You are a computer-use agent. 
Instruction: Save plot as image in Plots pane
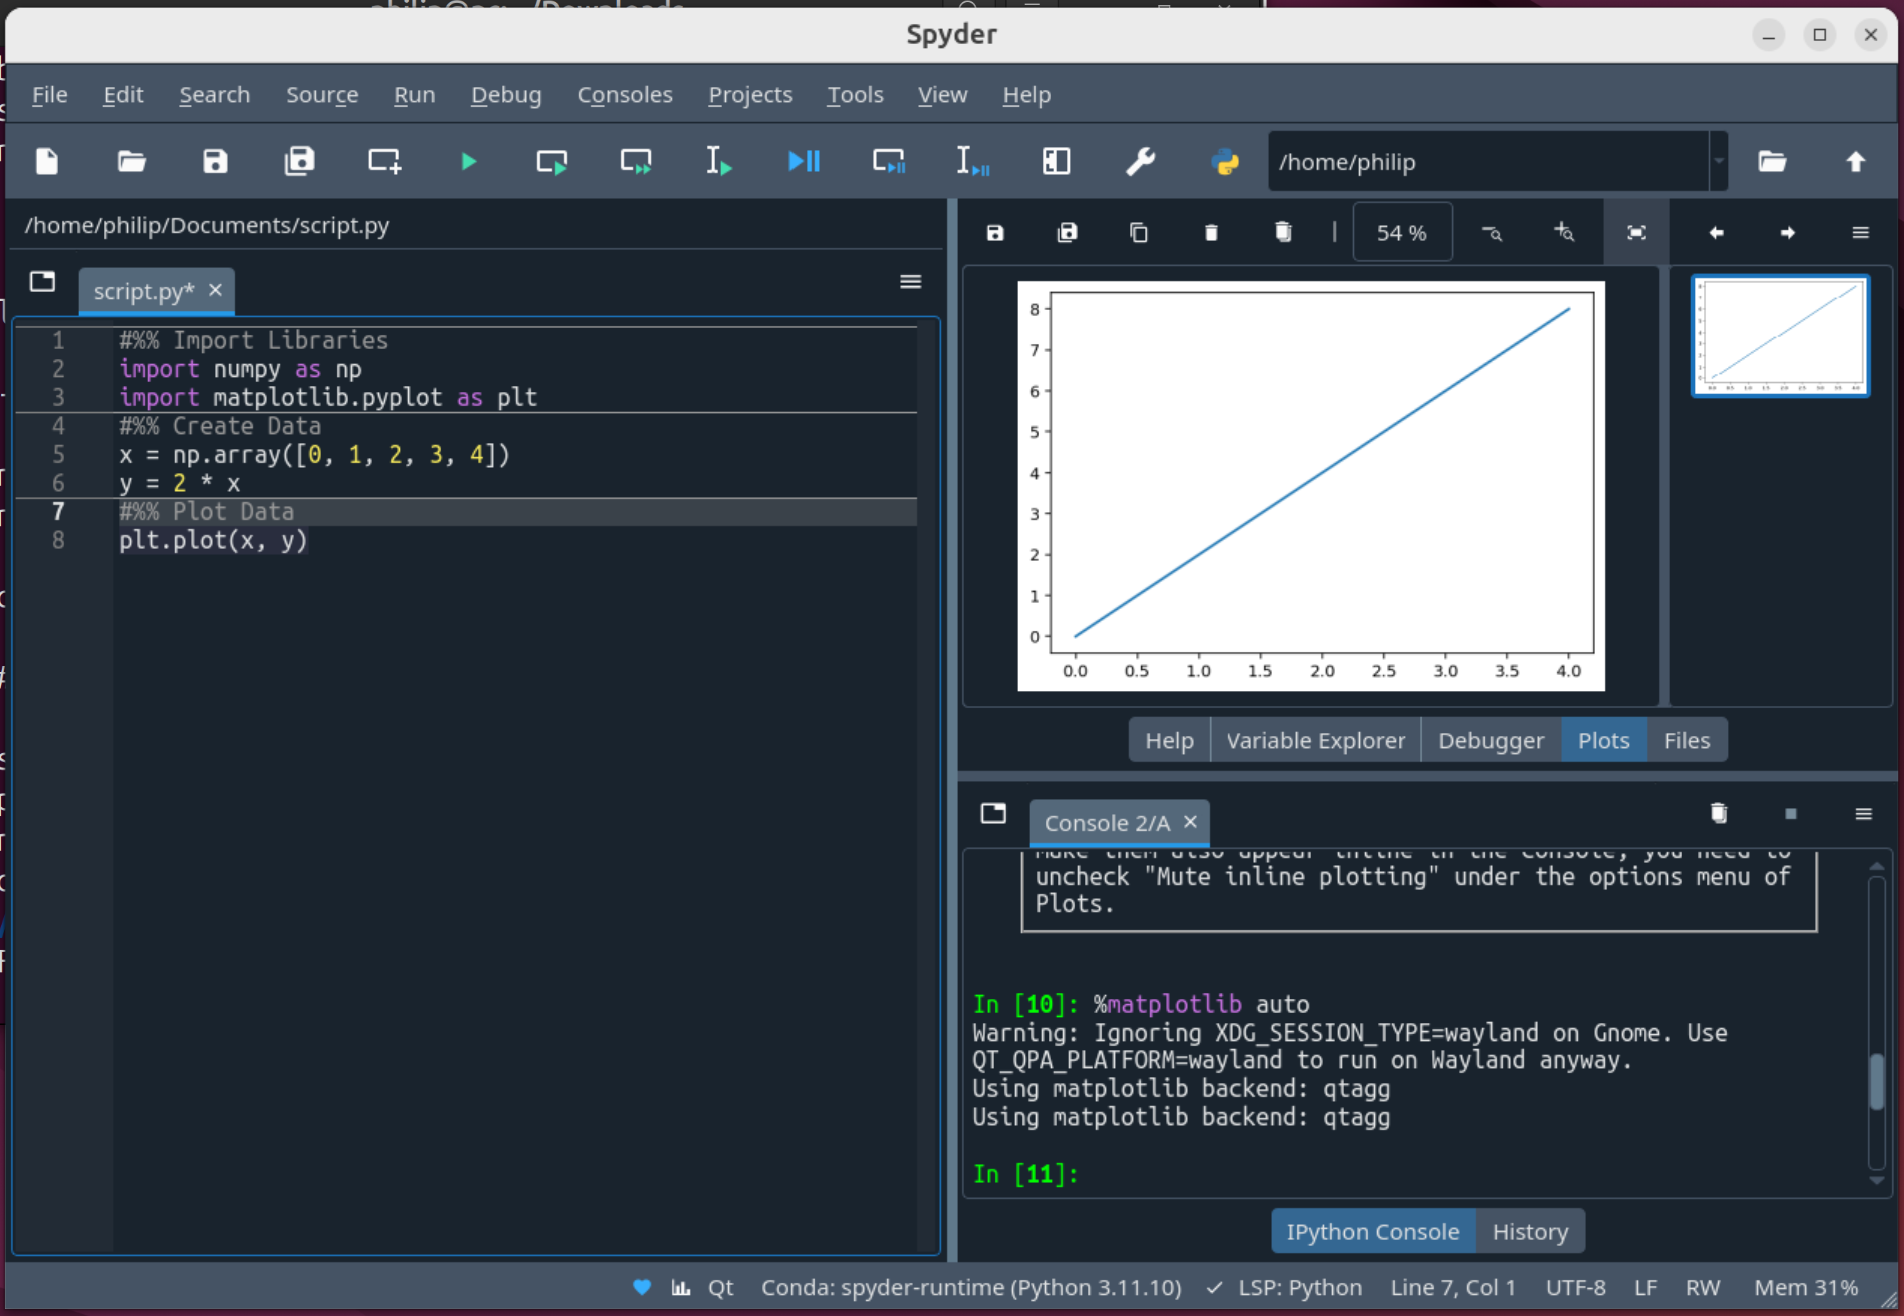click(x=995, y=233)
